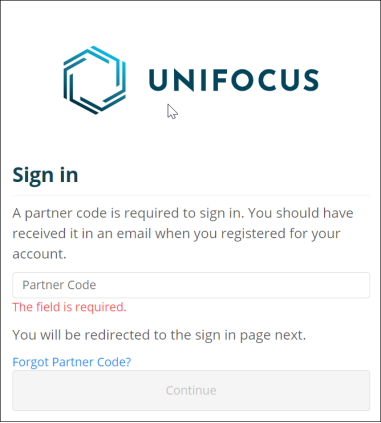
Task: Click the red 'The field is required.' message
Action: click(69, 307)
